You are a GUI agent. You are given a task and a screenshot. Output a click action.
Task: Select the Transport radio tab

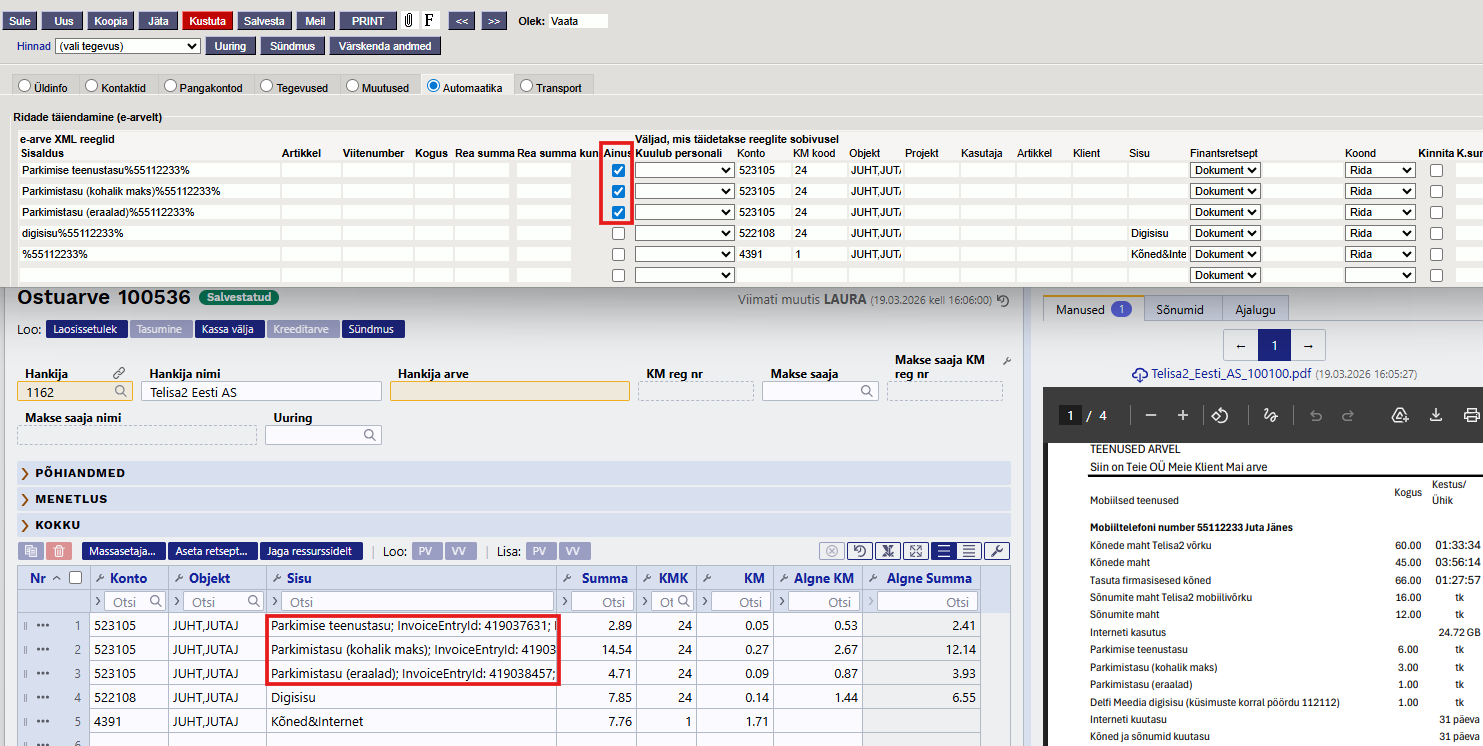[527, 87]
